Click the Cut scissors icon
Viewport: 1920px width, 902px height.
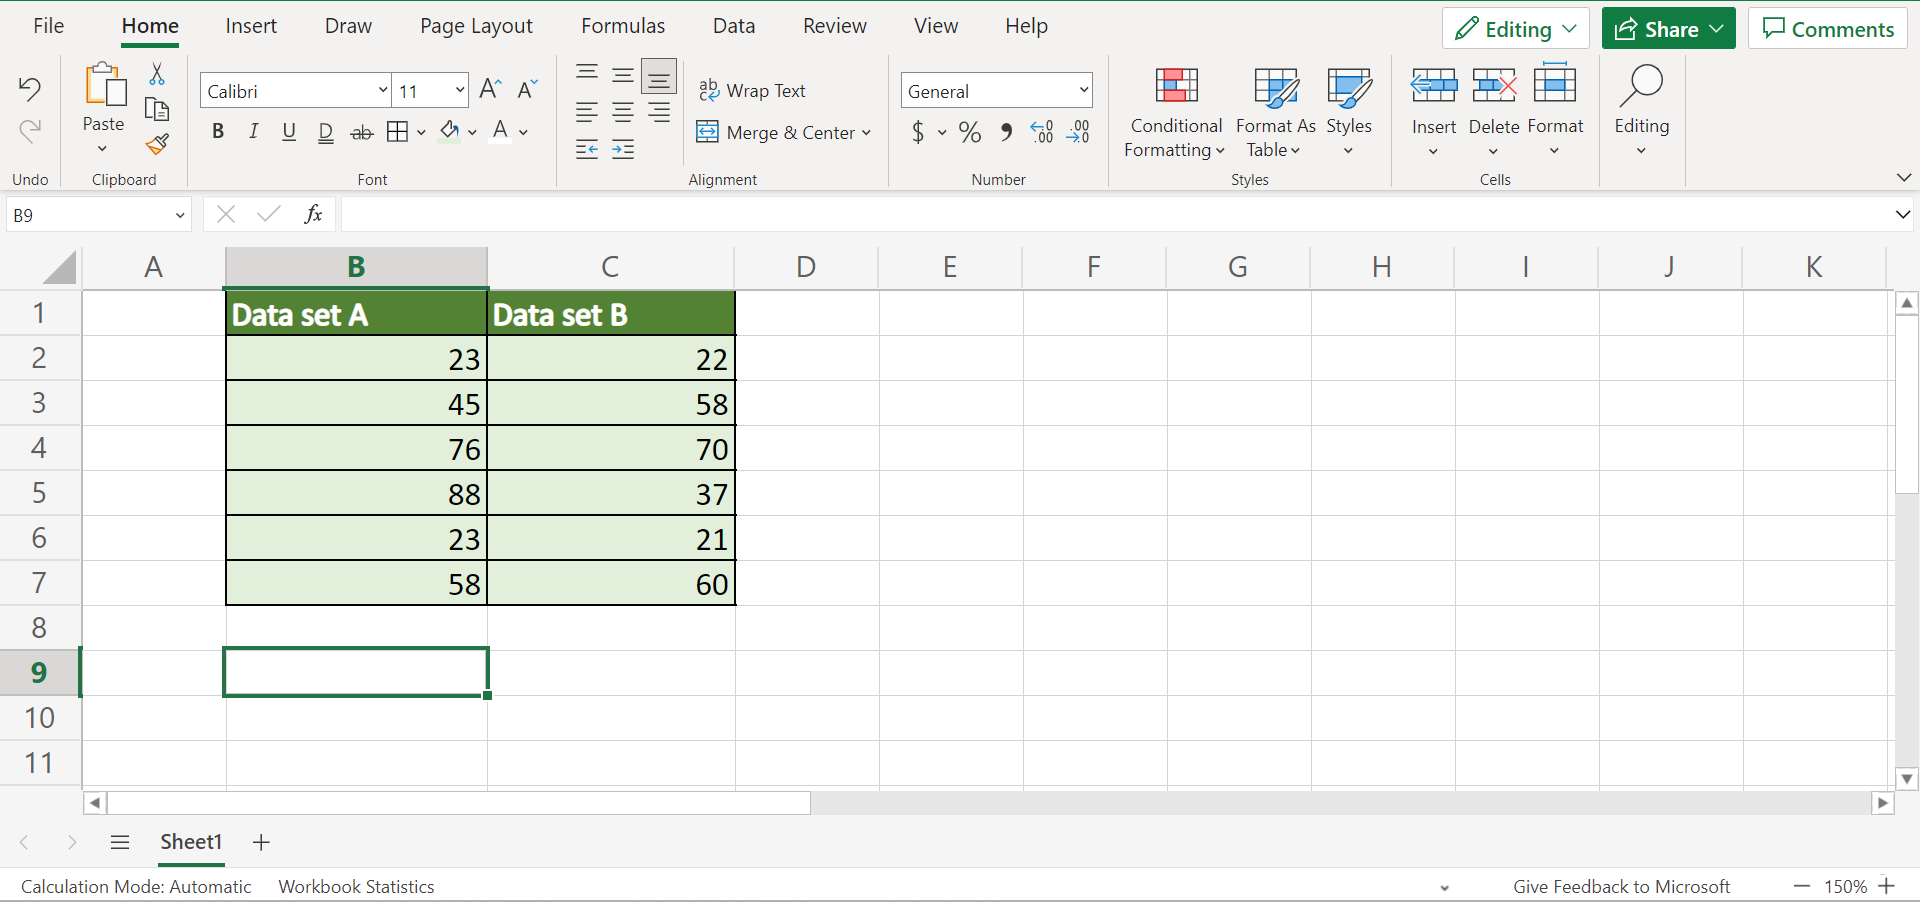(x=157, y=74)
